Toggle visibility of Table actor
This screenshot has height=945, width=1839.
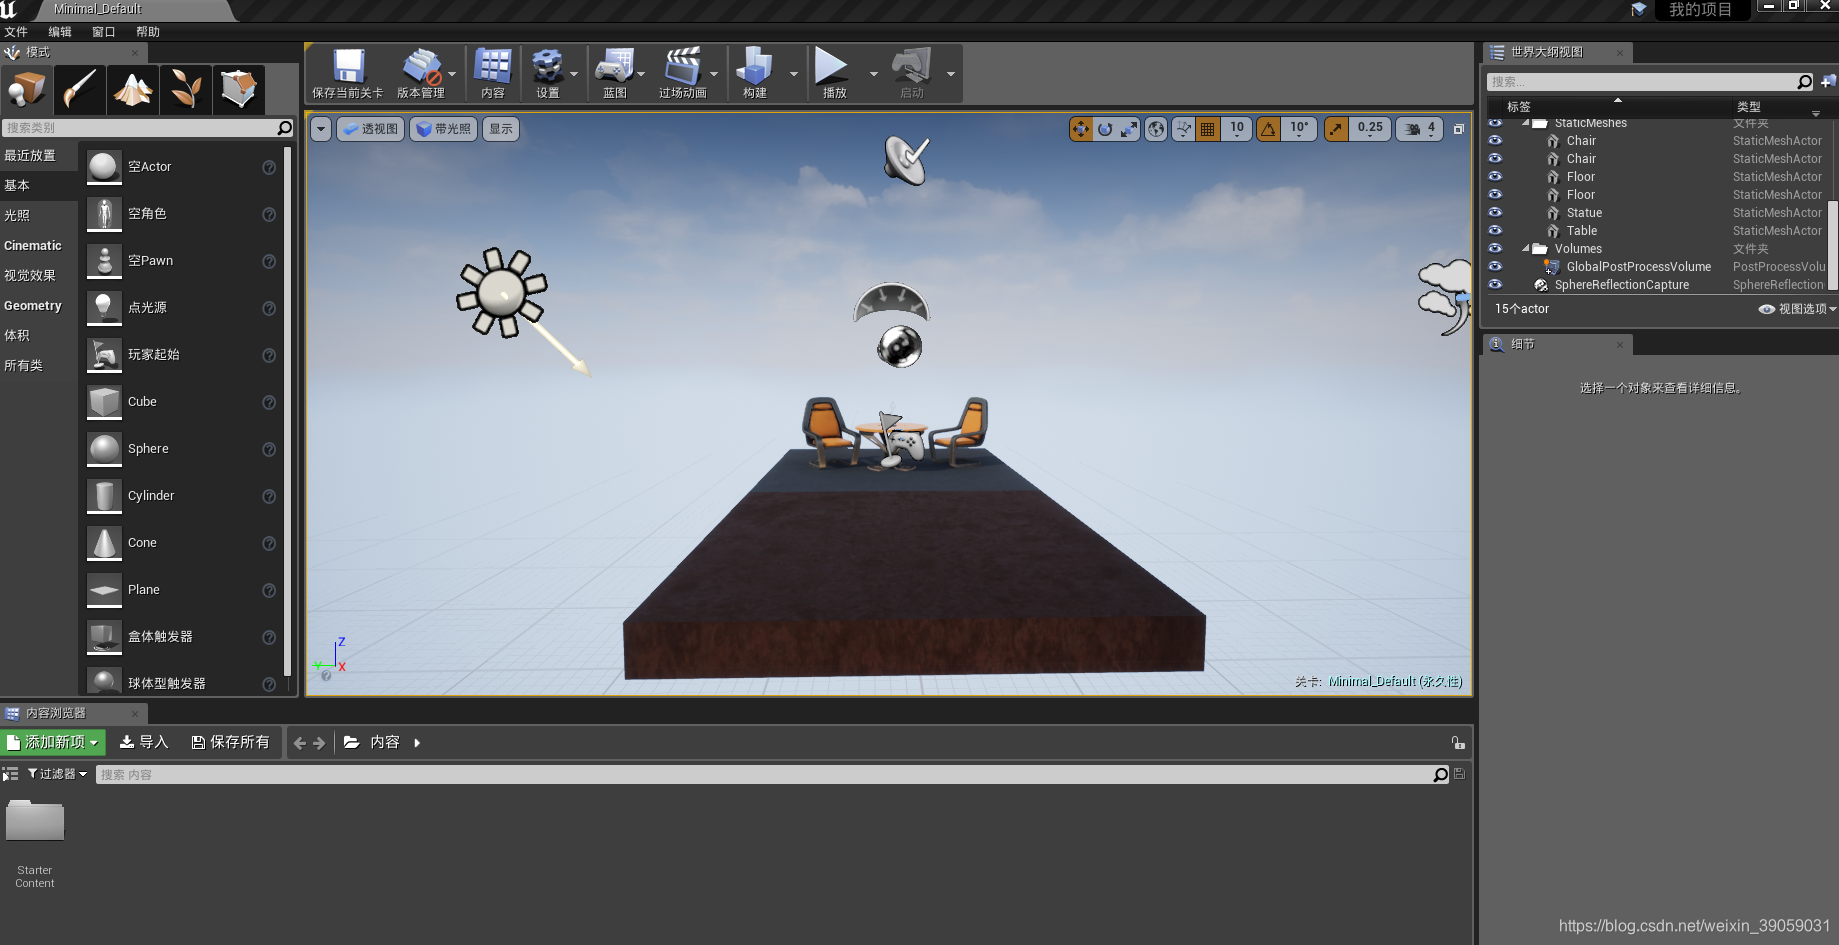coord(1495,231)
